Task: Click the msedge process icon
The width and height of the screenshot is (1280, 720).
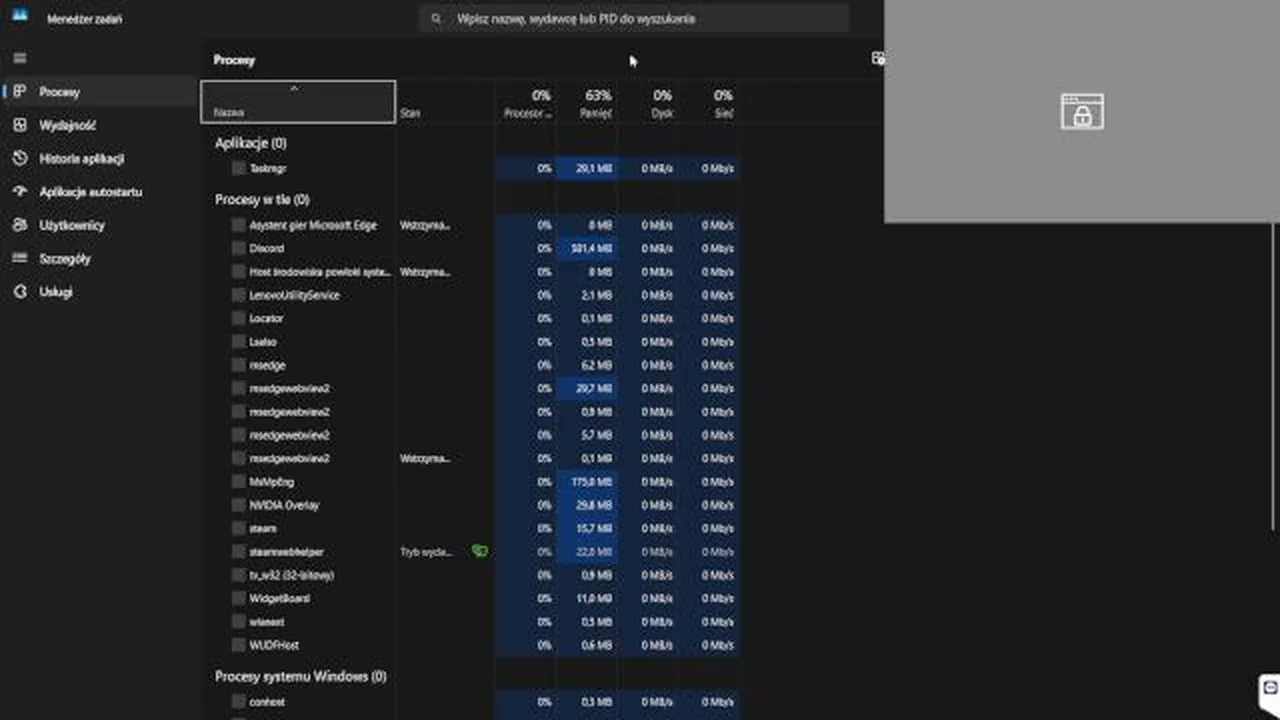Action: [x=238, y=365]
